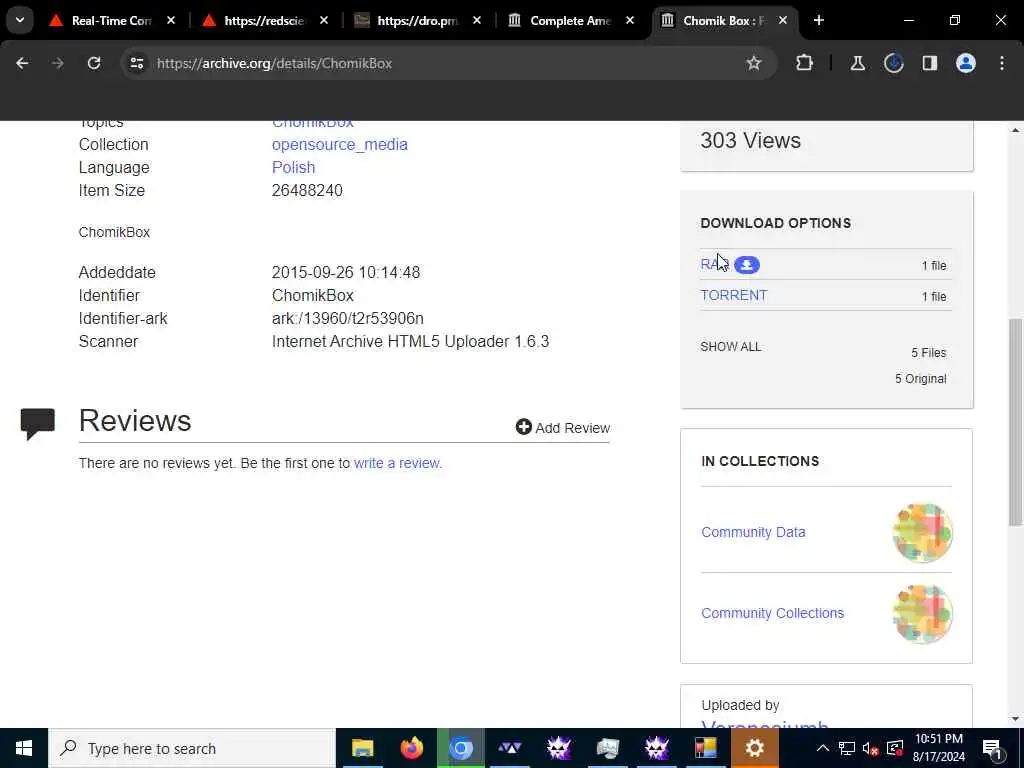Click the scrollbar down arrow
Image resolution: width=1024 pixels, height=768 pixels.
click(1015, 719)
